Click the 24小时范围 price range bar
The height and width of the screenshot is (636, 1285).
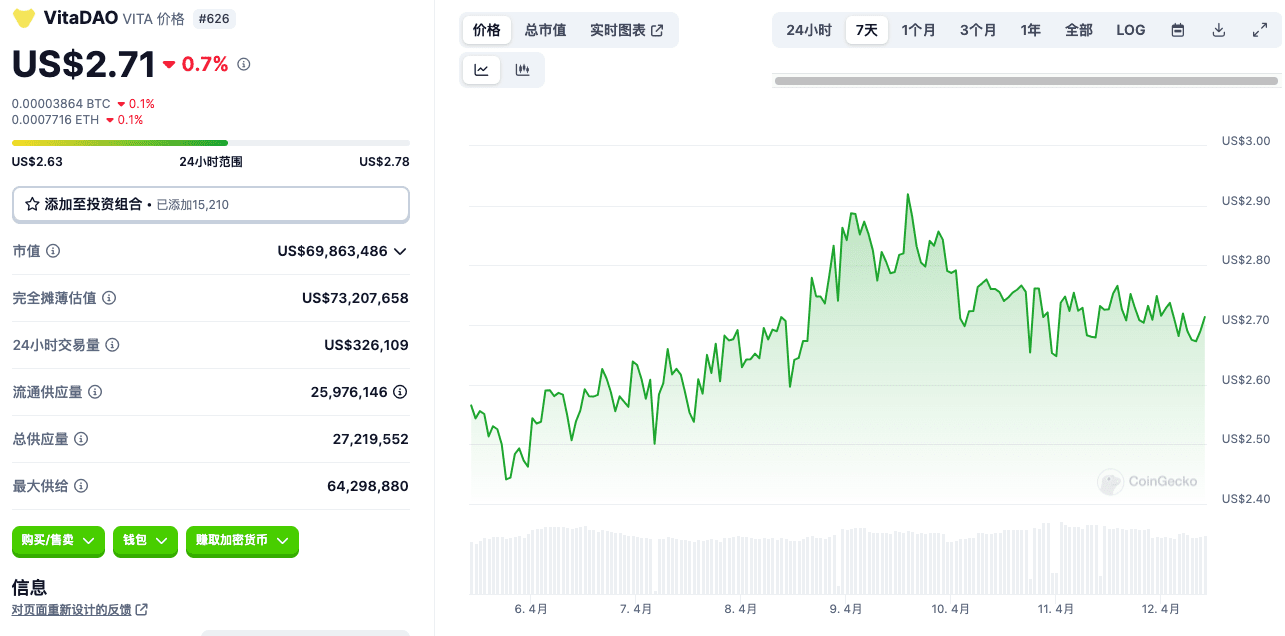(x=210, y=142)
